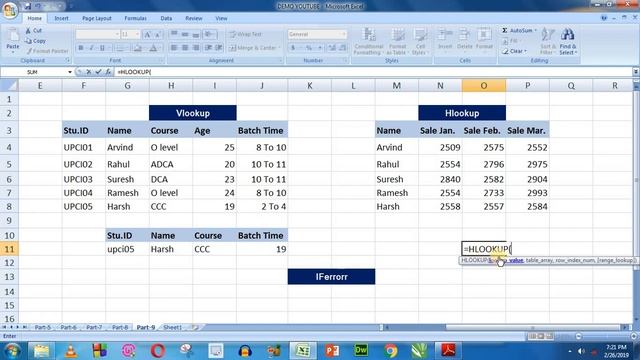Click lookup_value in HLOOKUP tooltip

click(x=506, y=260)
